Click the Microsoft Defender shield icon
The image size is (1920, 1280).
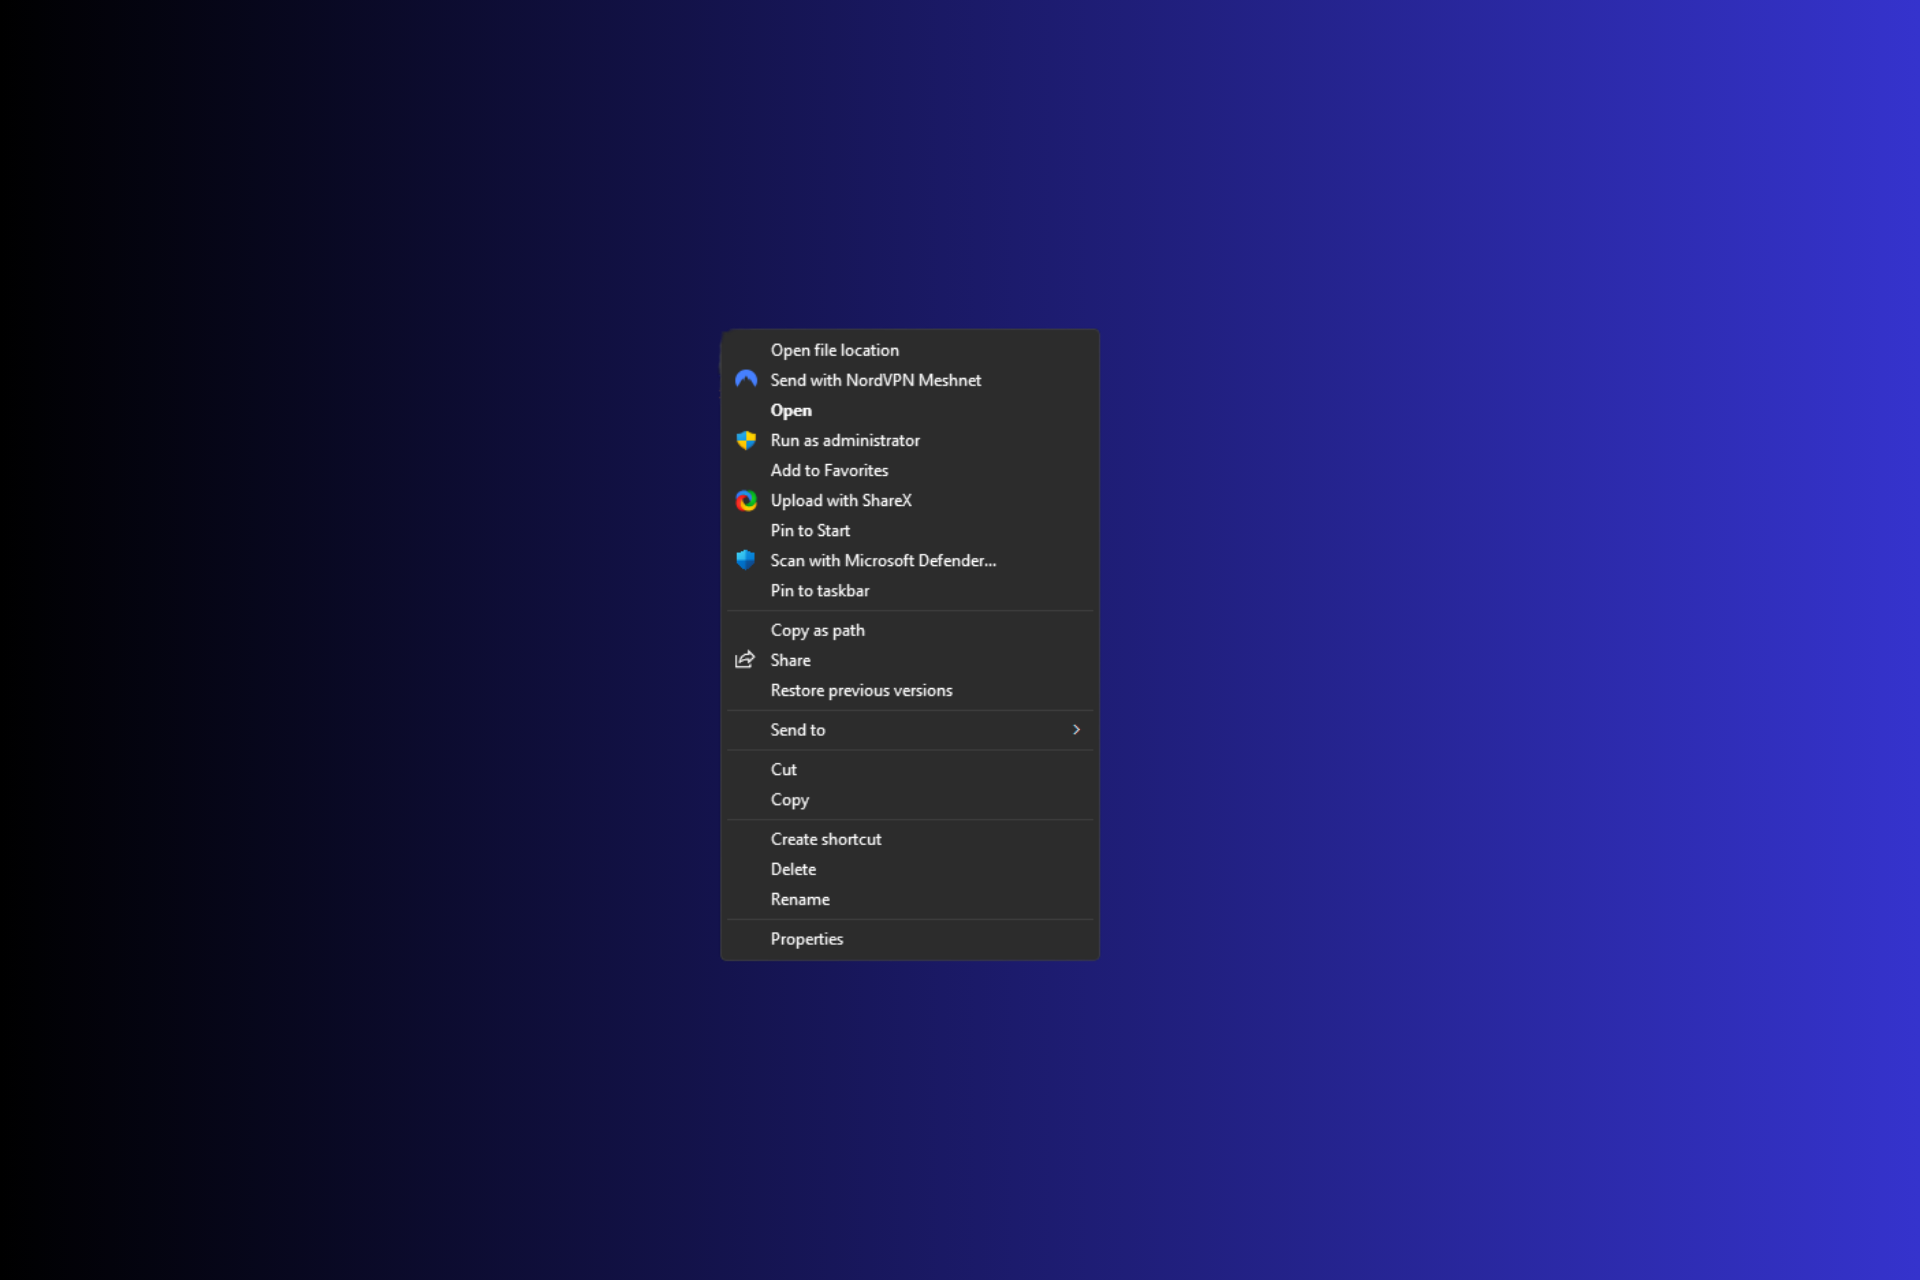(x=746, y=560)
